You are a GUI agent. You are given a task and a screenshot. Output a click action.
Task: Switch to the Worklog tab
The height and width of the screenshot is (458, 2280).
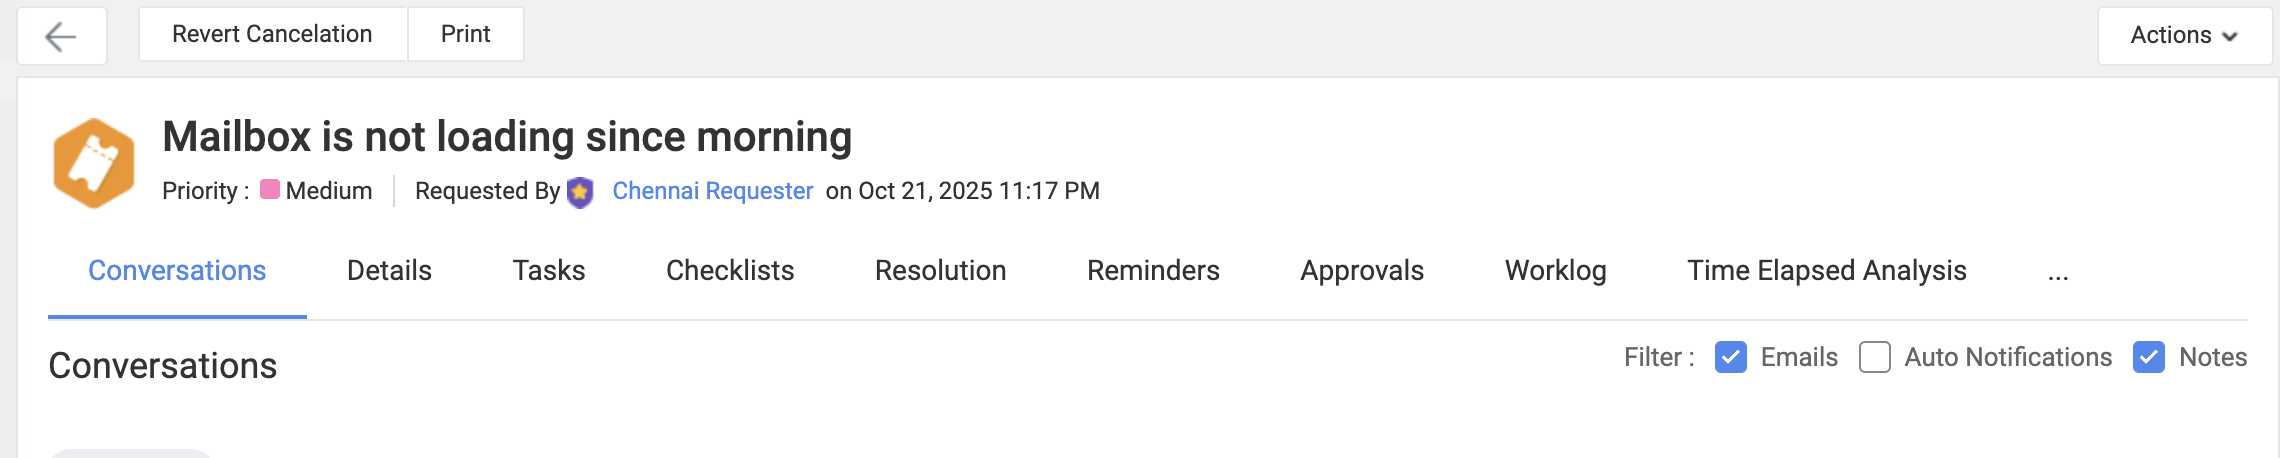[x=1555, y=271]
